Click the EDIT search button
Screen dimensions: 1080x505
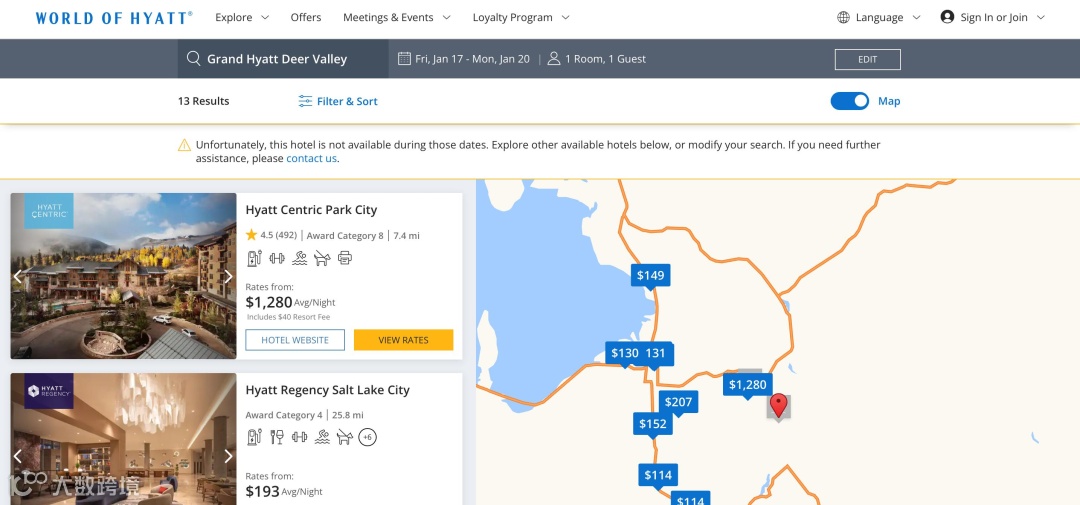point(867,59)
